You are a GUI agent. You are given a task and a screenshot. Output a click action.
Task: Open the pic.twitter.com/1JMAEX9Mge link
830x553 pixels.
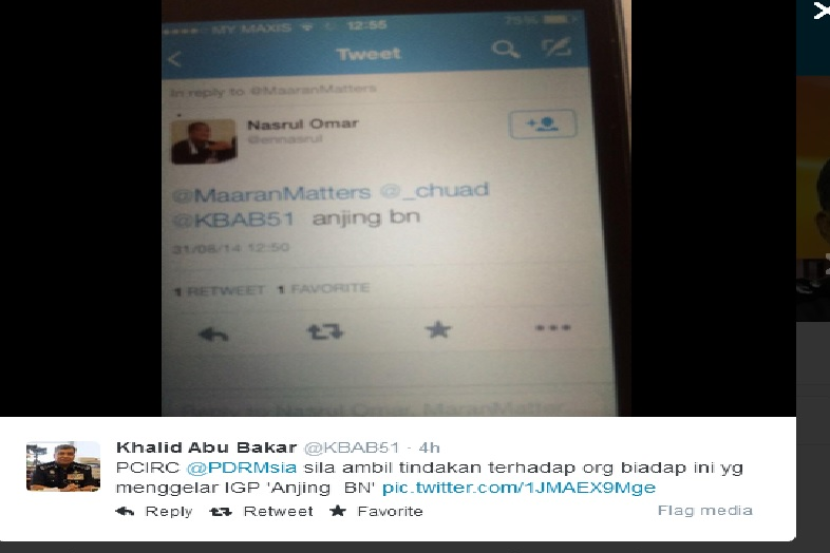coord(519,487)
